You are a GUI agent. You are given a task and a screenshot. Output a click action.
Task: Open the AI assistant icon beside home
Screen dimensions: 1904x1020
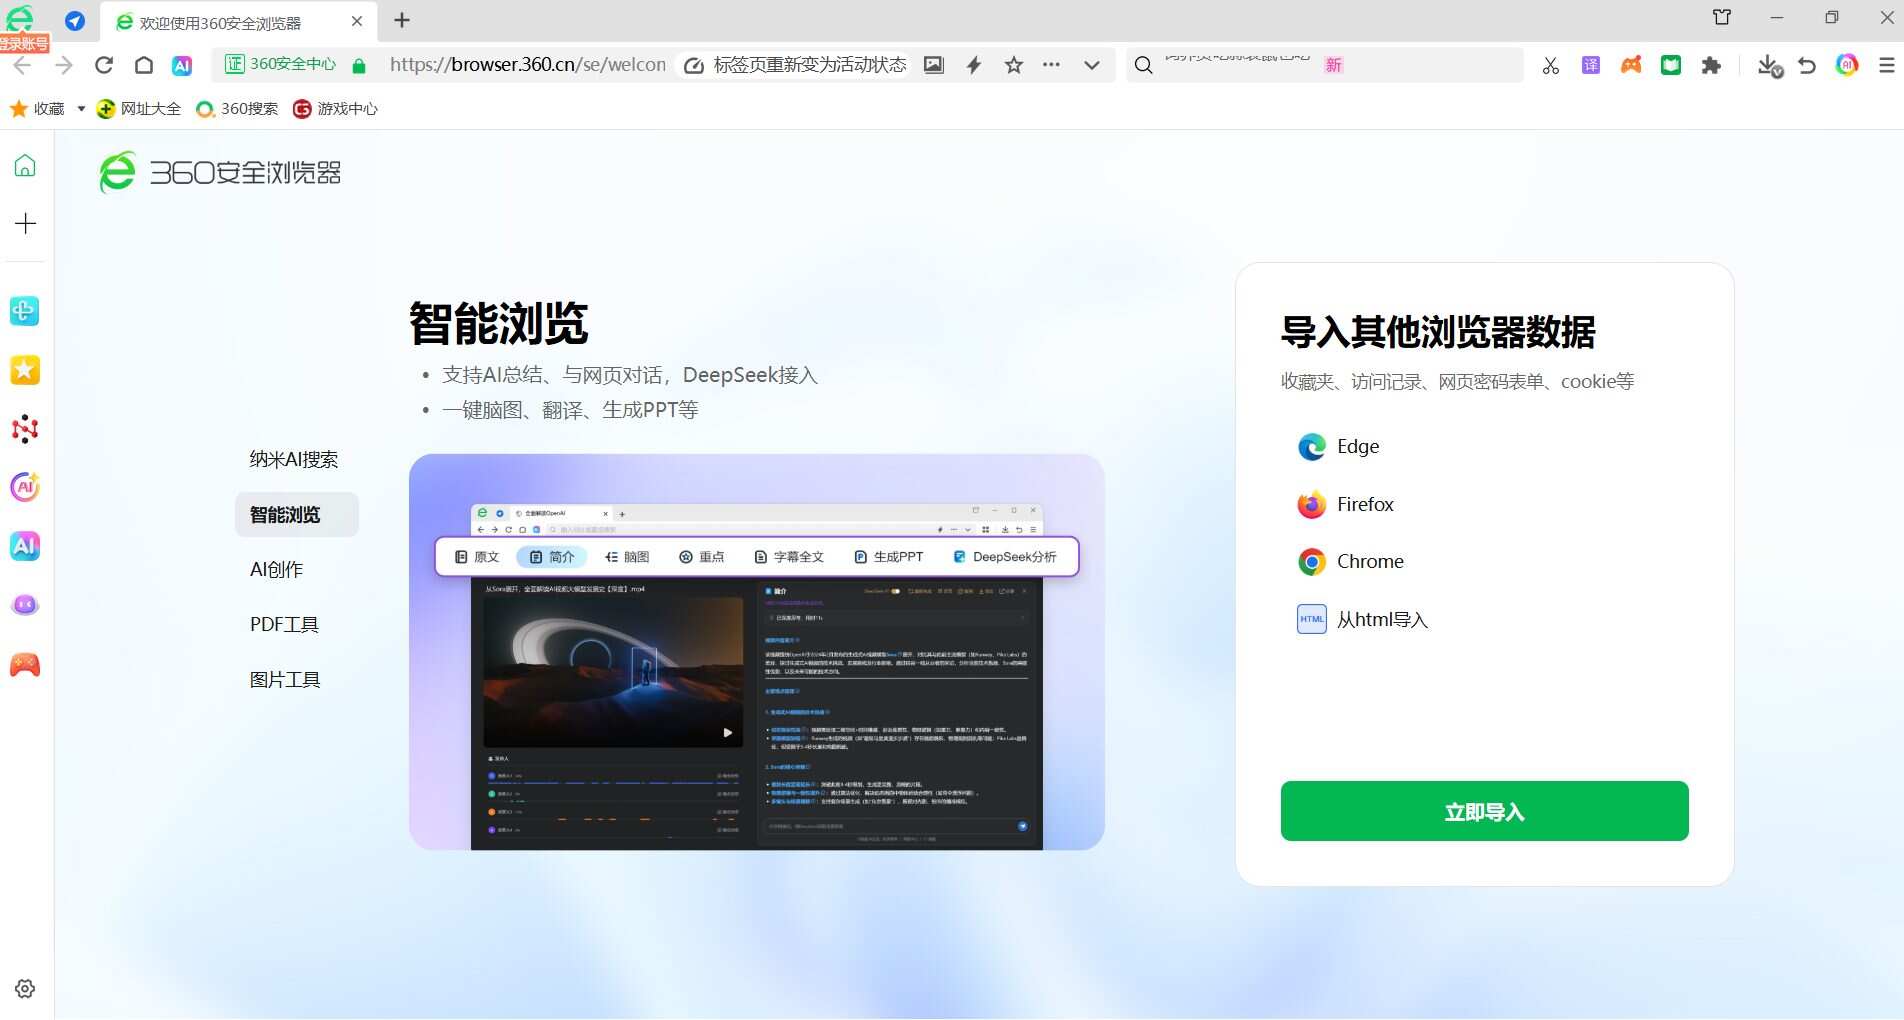(x=182, y=65)
